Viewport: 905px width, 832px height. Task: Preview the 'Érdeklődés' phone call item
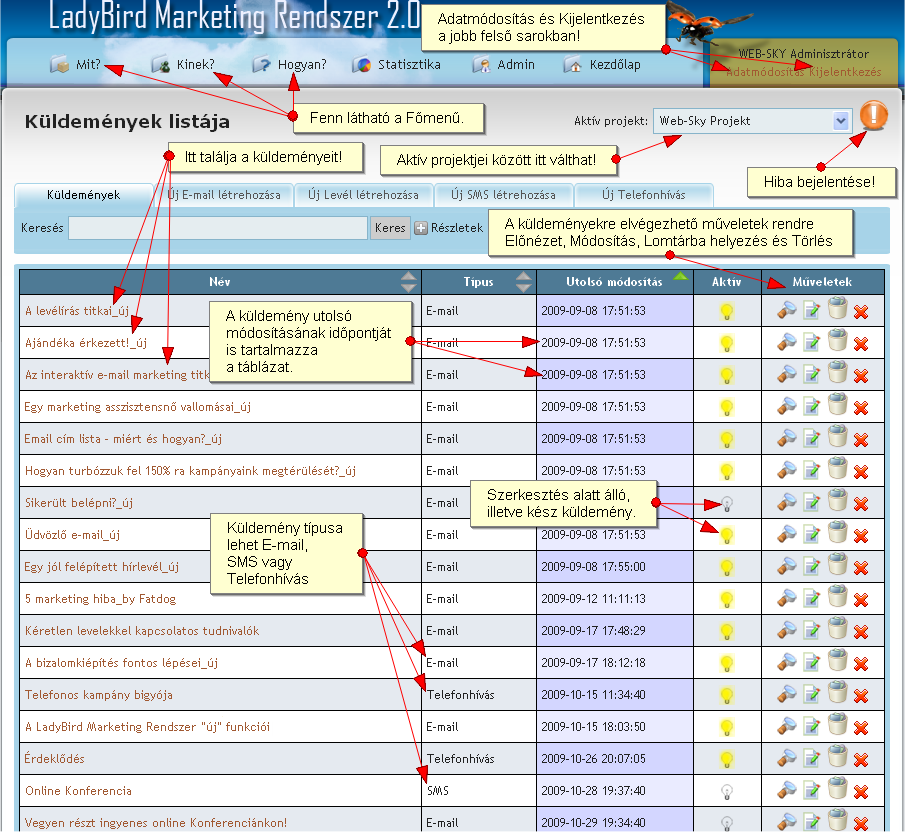coord(786,759)
